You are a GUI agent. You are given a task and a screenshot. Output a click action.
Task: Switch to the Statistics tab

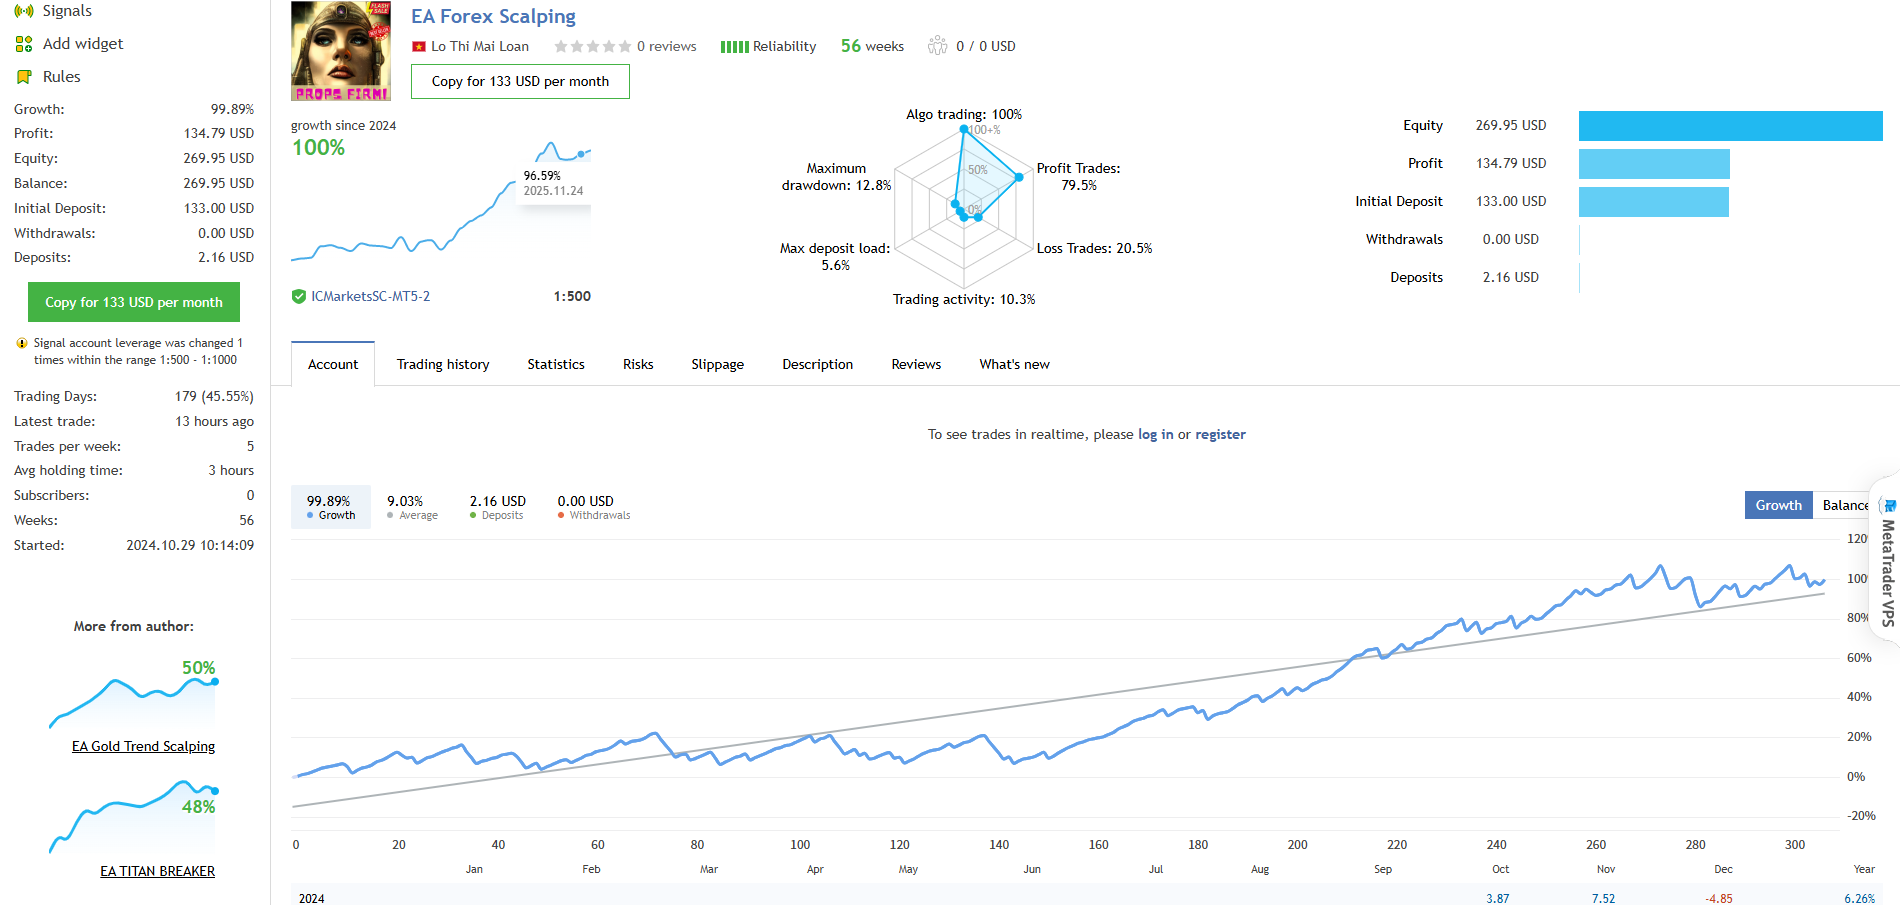[556, 364]
